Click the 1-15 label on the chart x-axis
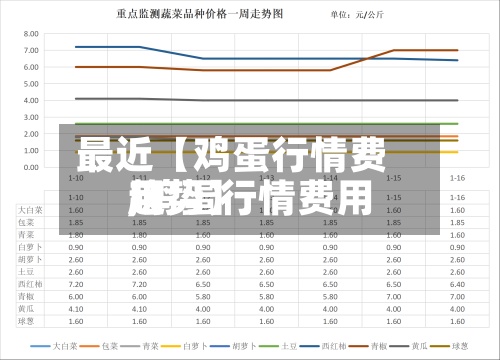This screenshot has height=360, width=500. (394, 178)
